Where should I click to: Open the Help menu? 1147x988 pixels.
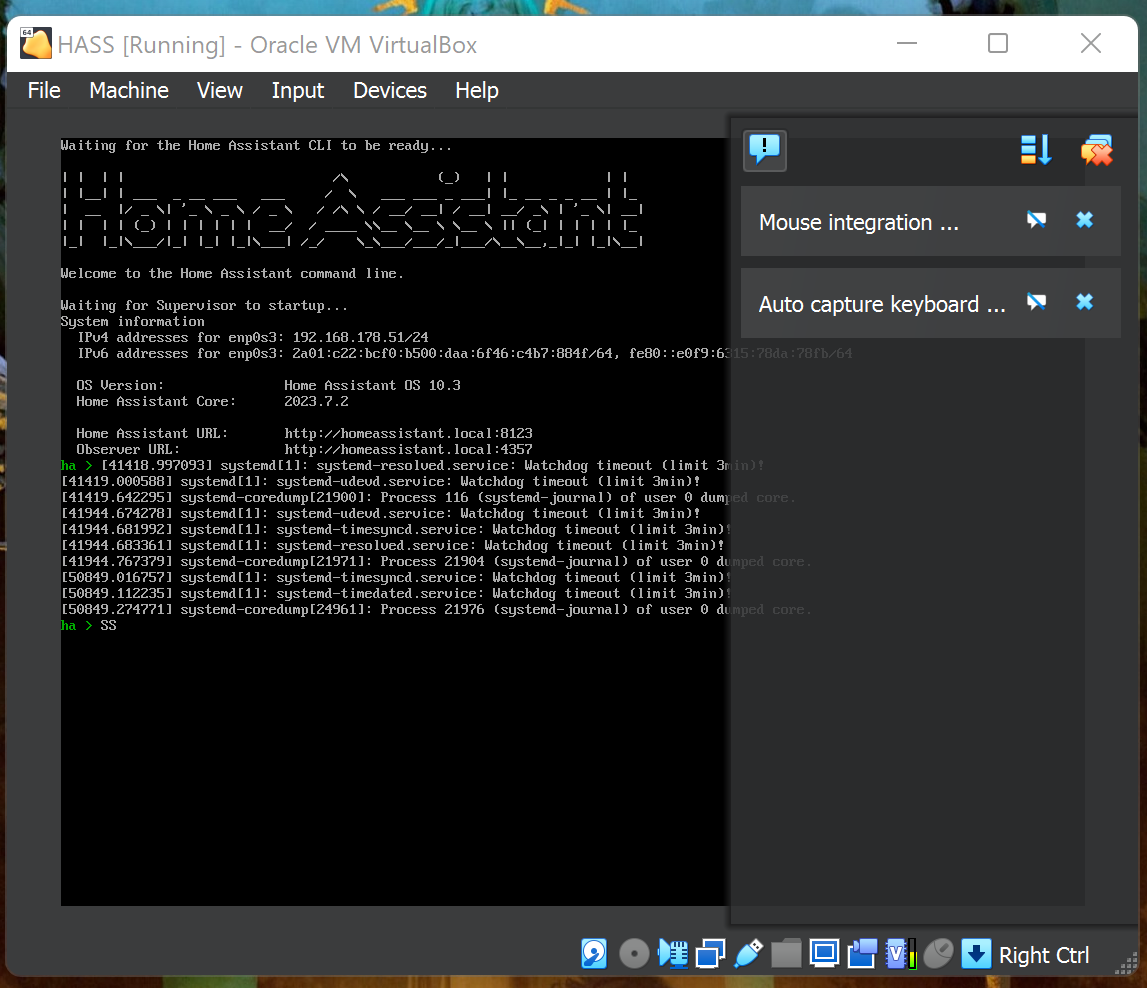coord(477,91)
